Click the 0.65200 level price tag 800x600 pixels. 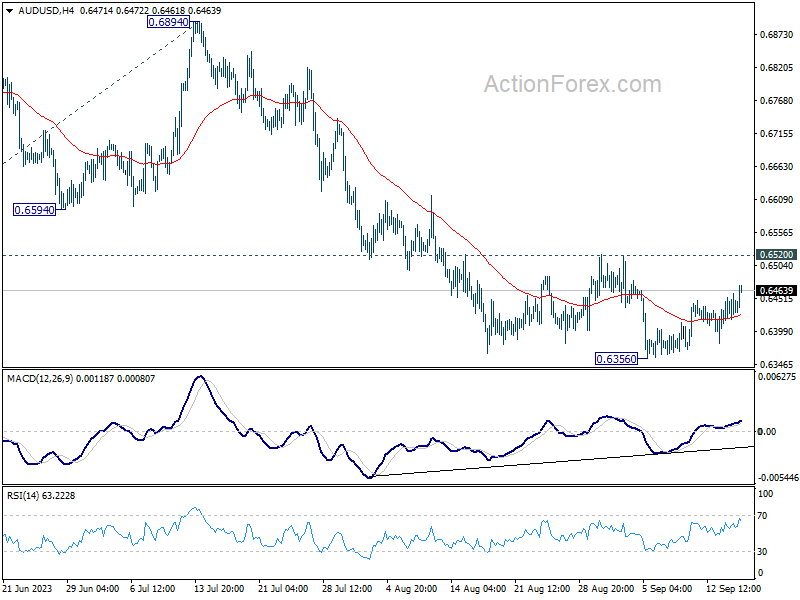tap(776, 255)
